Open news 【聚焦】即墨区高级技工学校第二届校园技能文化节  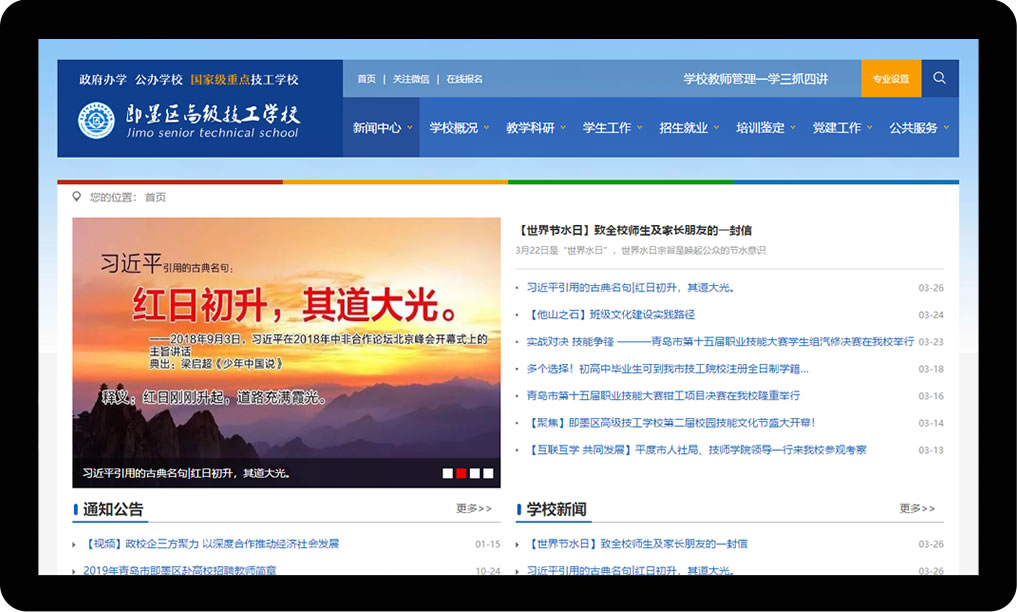click(671, 423)
